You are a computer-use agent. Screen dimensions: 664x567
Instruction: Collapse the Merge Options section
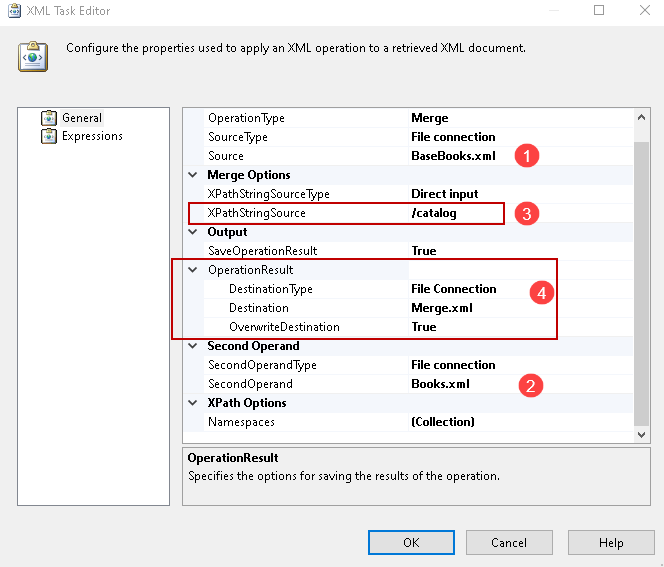(193, 175)
